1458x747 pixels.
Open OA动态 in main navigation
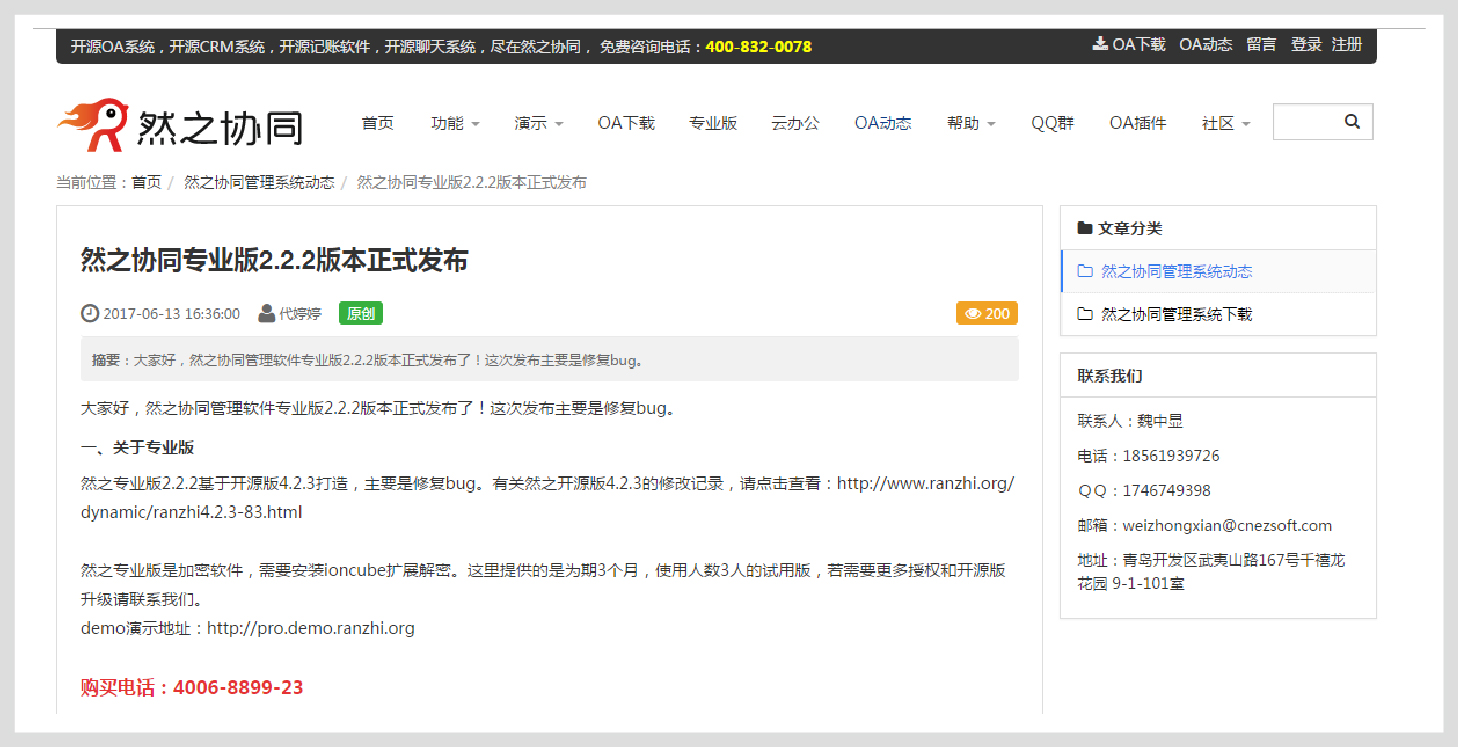click(883, 123)
